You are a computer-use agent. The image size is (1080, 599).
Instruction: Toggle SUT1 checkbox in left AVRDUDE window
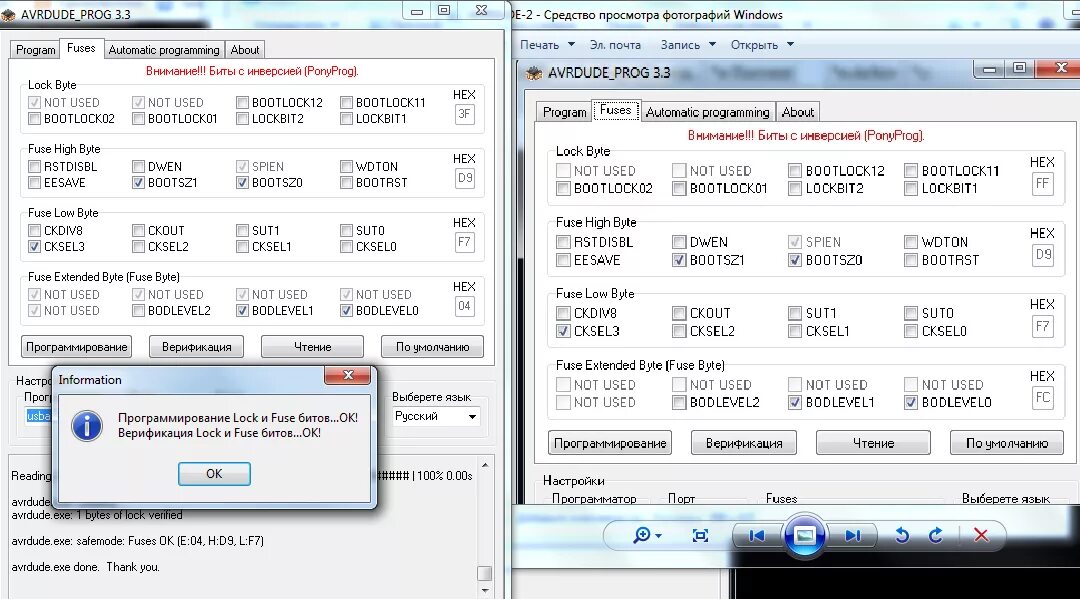point(242,231)
